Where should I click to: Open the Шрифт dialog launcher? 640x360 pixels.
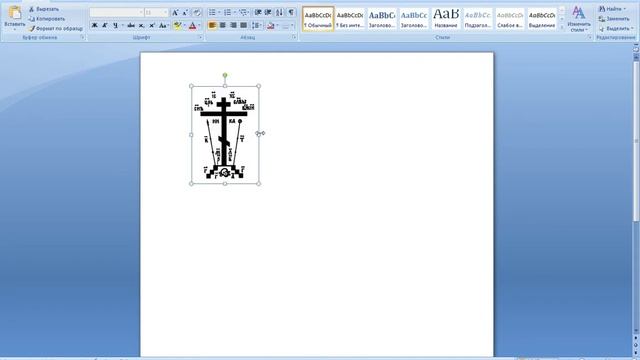(200, 38)
